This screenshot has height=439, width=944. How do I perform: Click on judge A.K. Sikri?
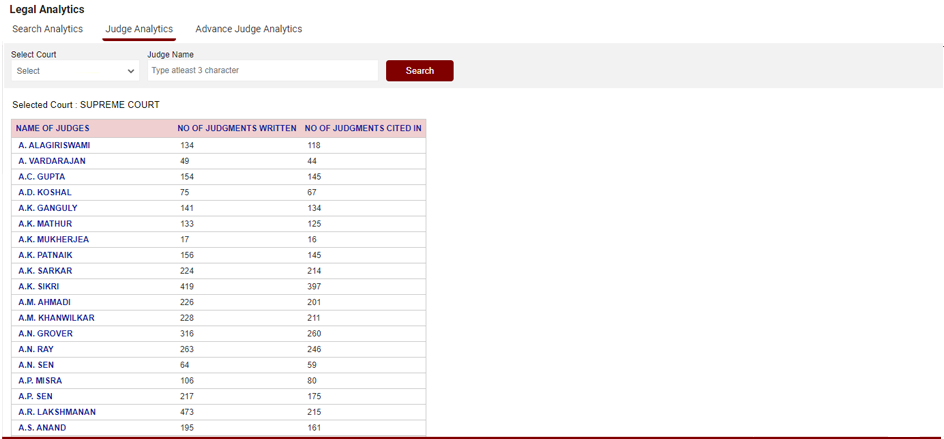pos(38,286)
